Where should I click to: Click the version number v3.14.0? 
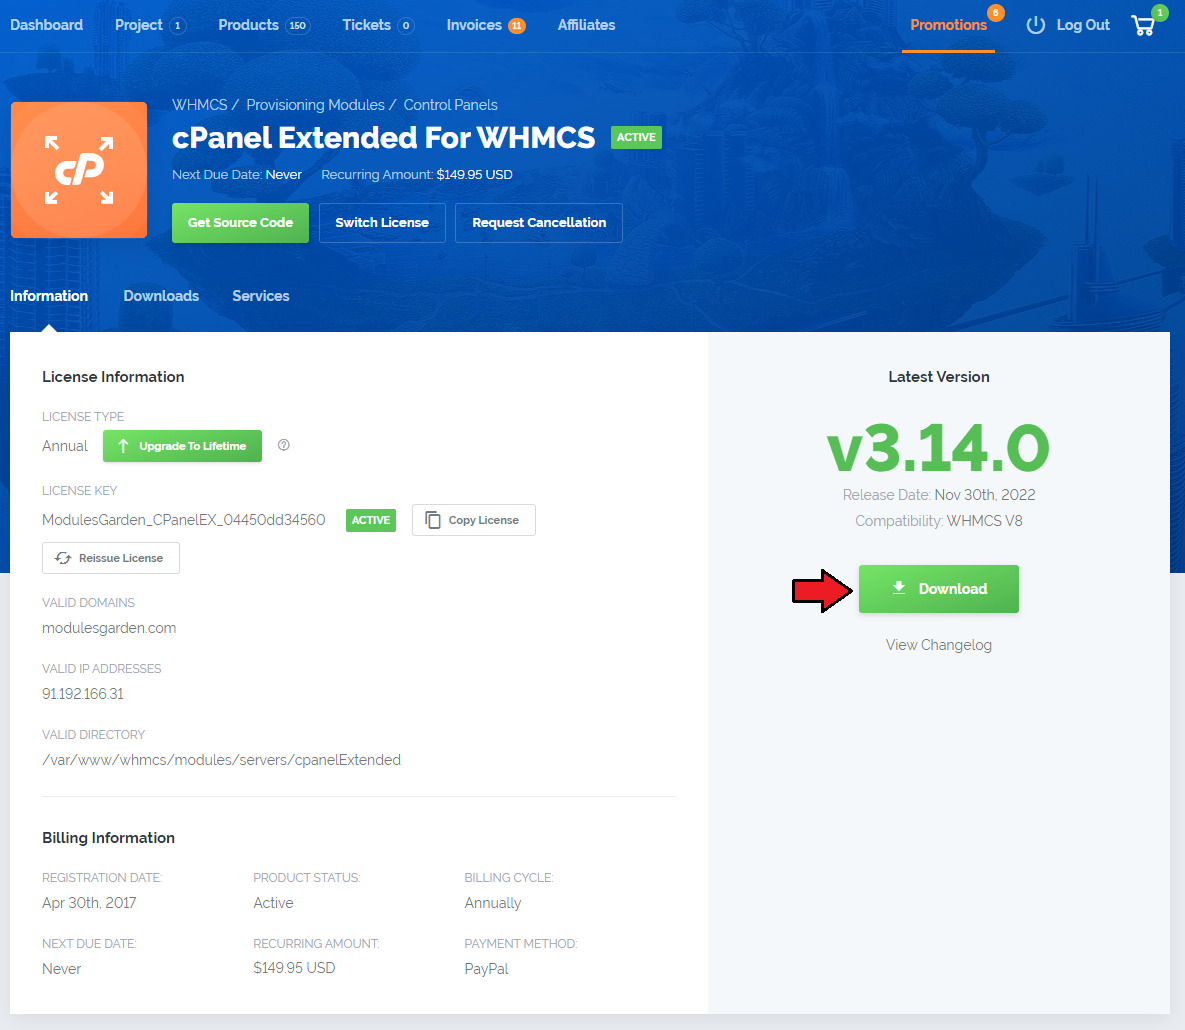click(x=939, y=449)
